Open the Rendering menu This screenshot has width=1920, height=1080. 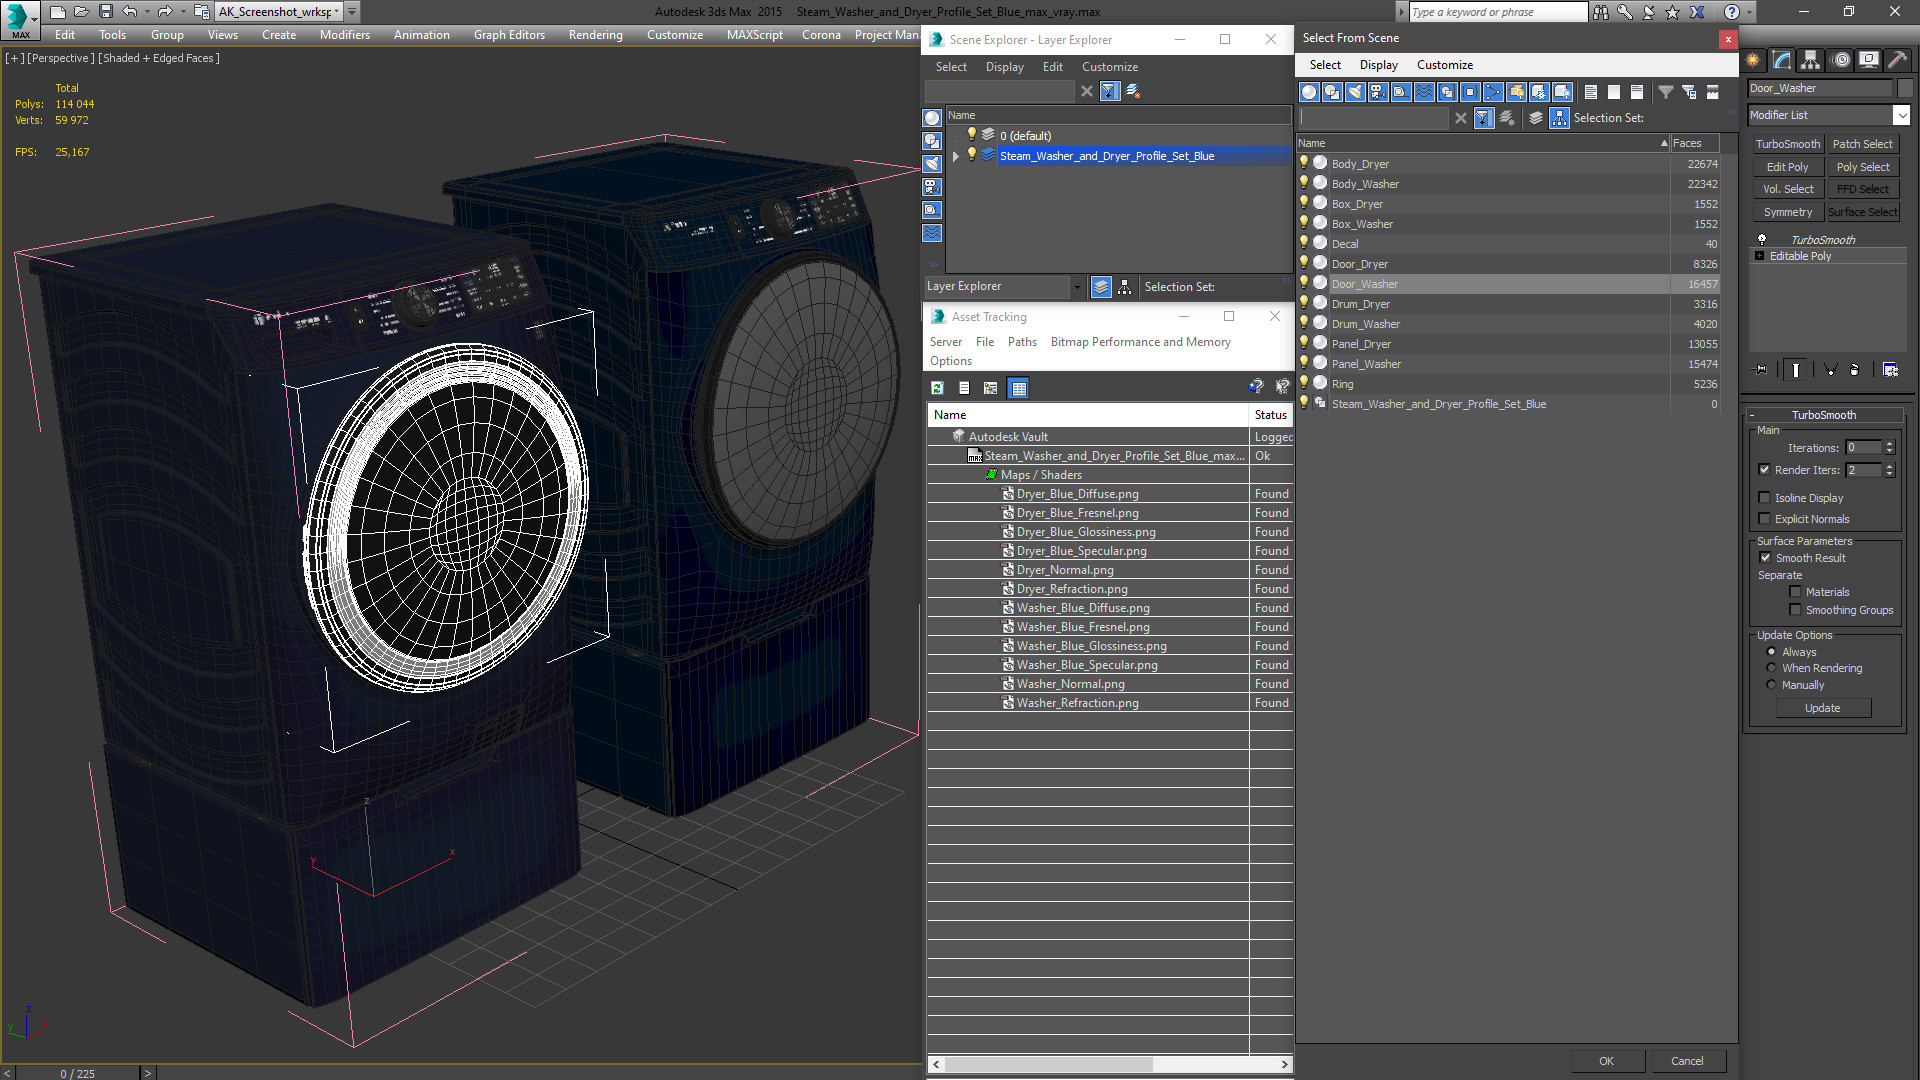pos(595,35)
